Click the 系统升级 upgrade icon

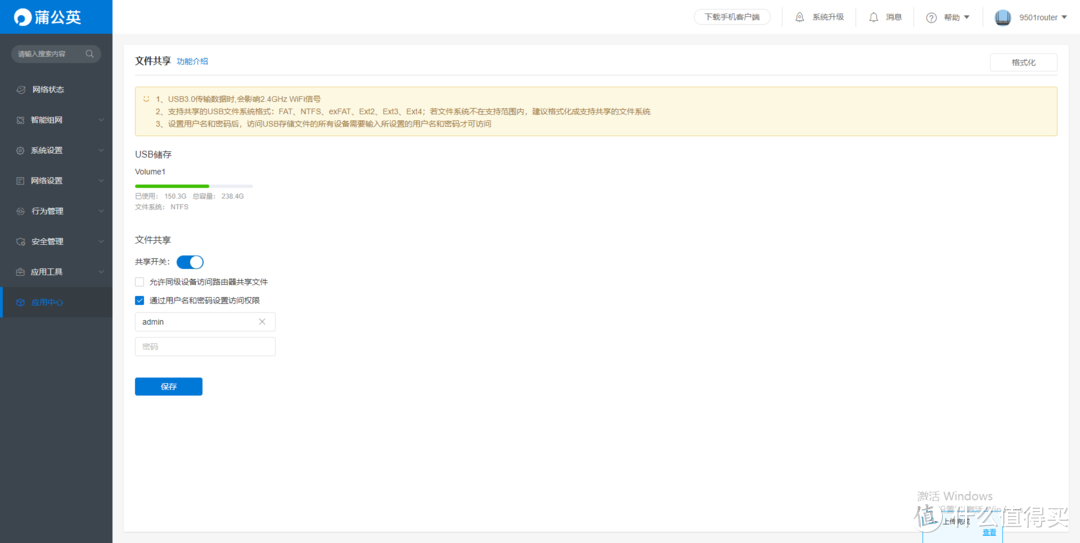pos(800,17)
